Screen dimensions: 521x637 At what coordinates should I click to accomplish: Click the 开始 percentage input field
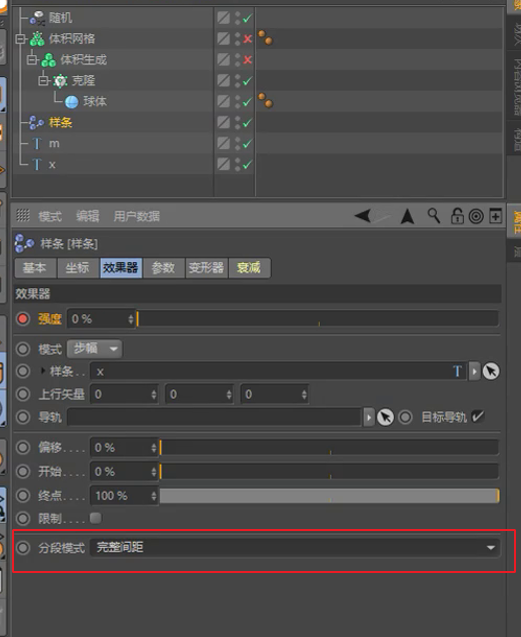pyautogui.click(x=124, y=472)
